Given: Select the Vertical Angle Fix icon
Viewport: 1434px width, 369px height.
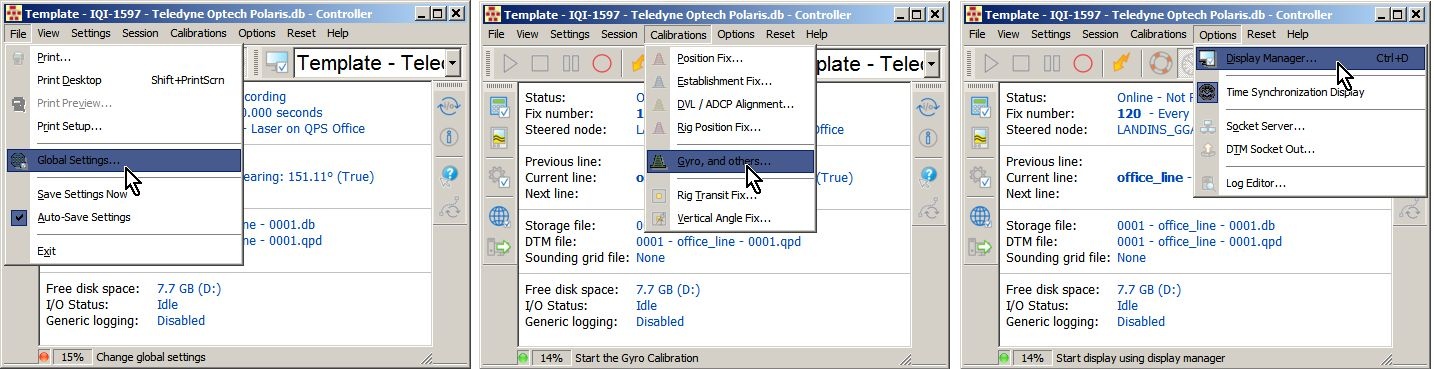Looking at the screenshot, I should pos(659,218).
